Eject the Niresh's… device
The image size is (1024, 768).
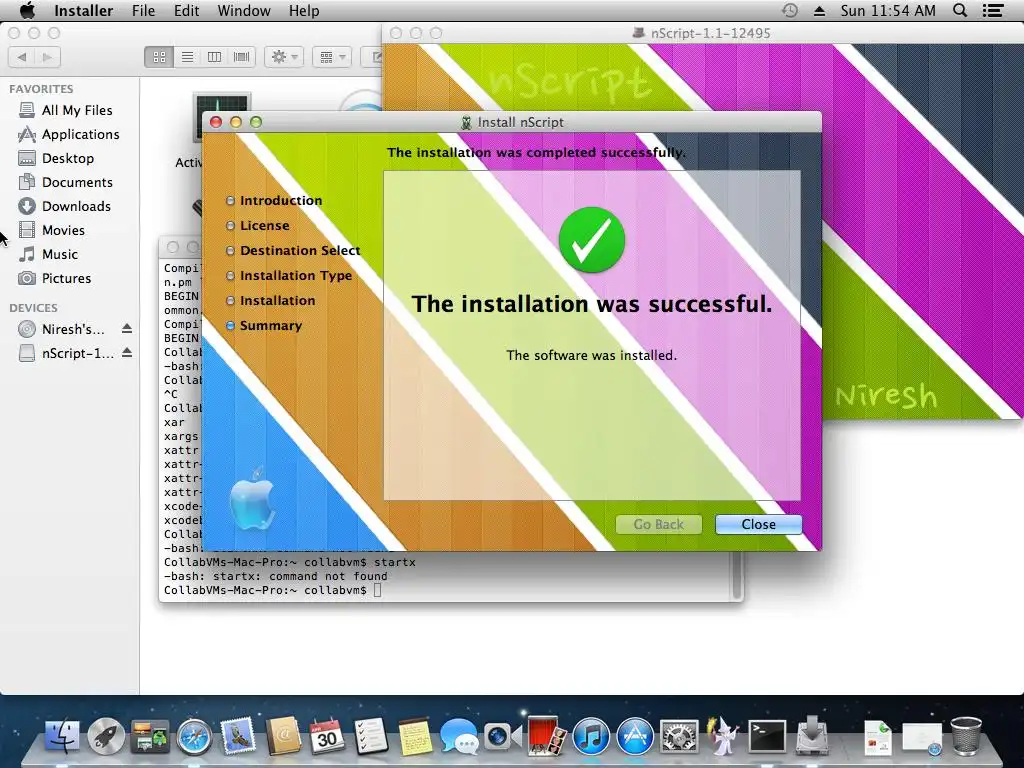pyautogui.click(x=127, y=328)
